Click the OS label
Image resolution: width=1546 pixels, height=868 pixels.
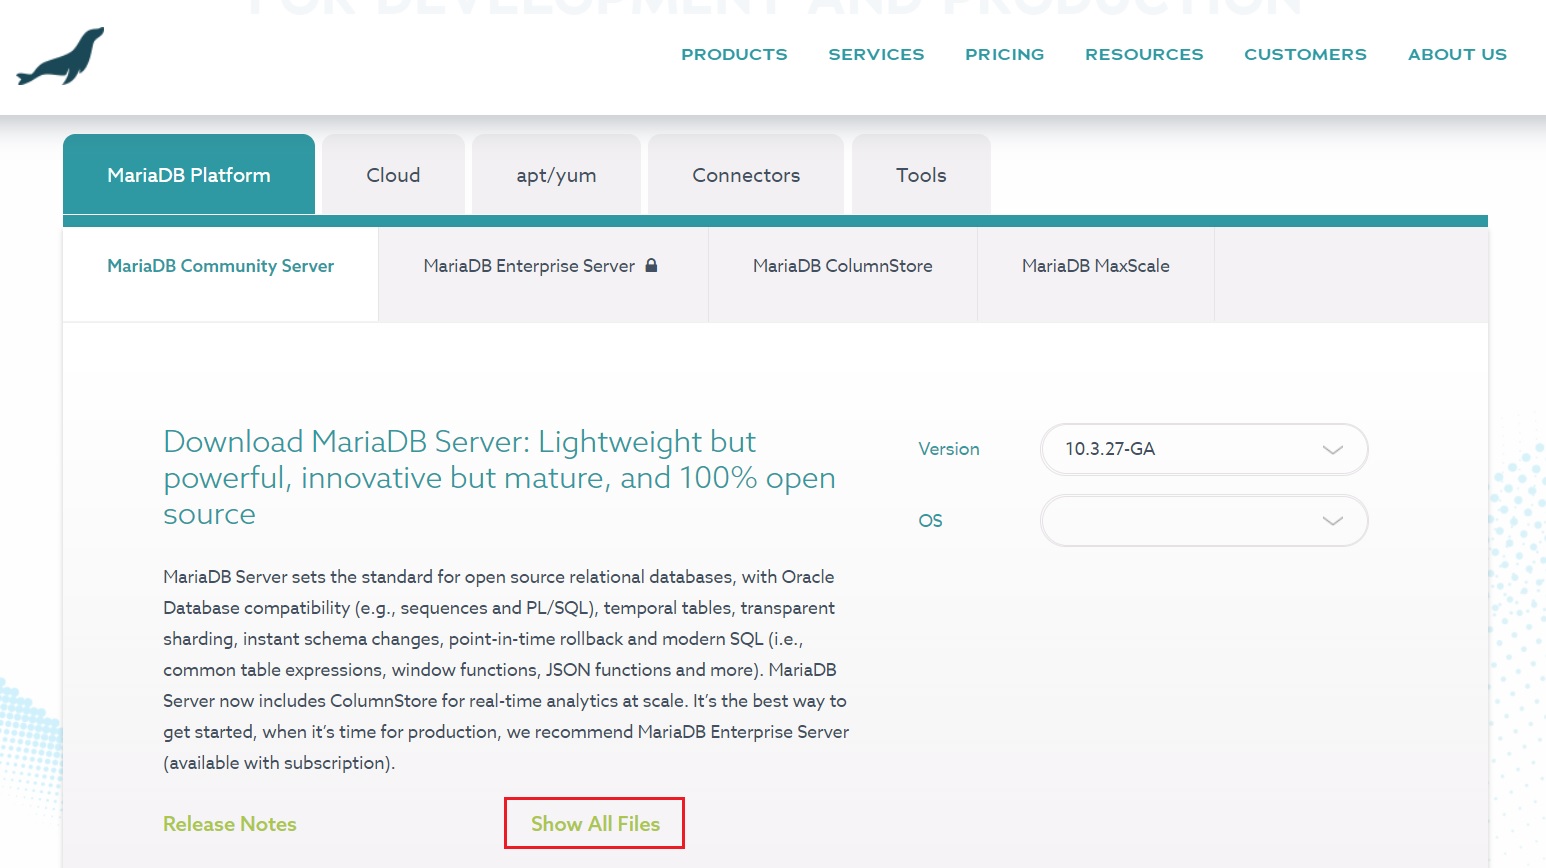point(930,521)
